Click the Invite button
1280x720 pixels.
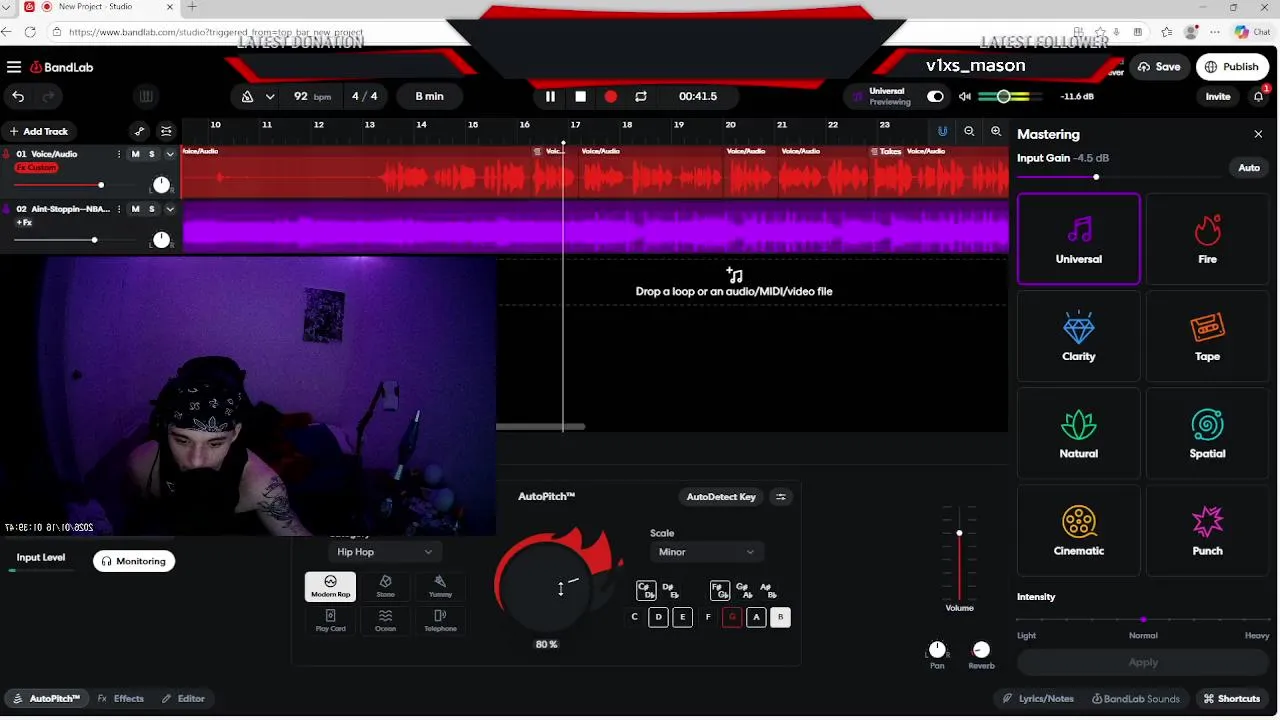click(1218, 96)
